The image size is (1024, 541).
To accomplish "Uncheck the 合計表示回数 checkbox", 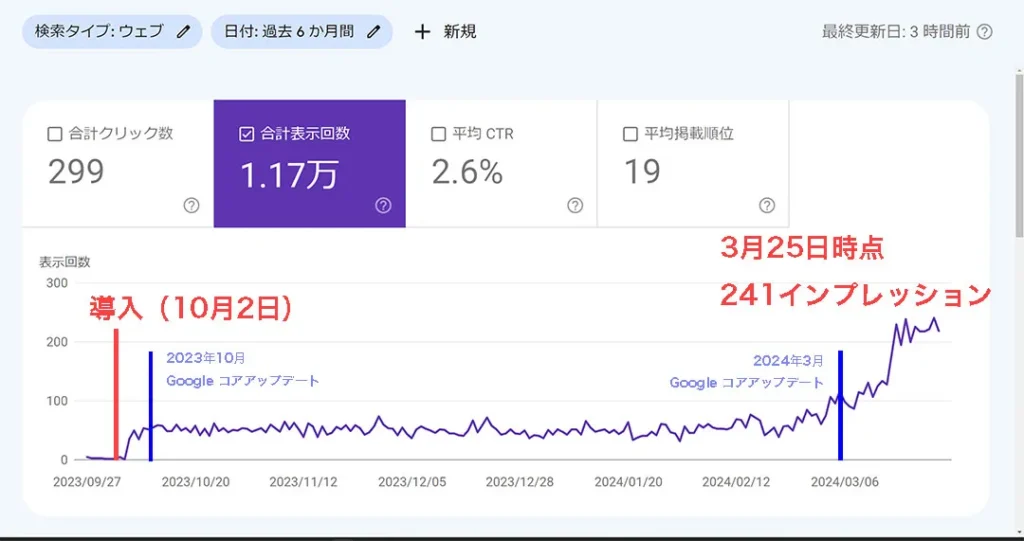I will (247, 135).
